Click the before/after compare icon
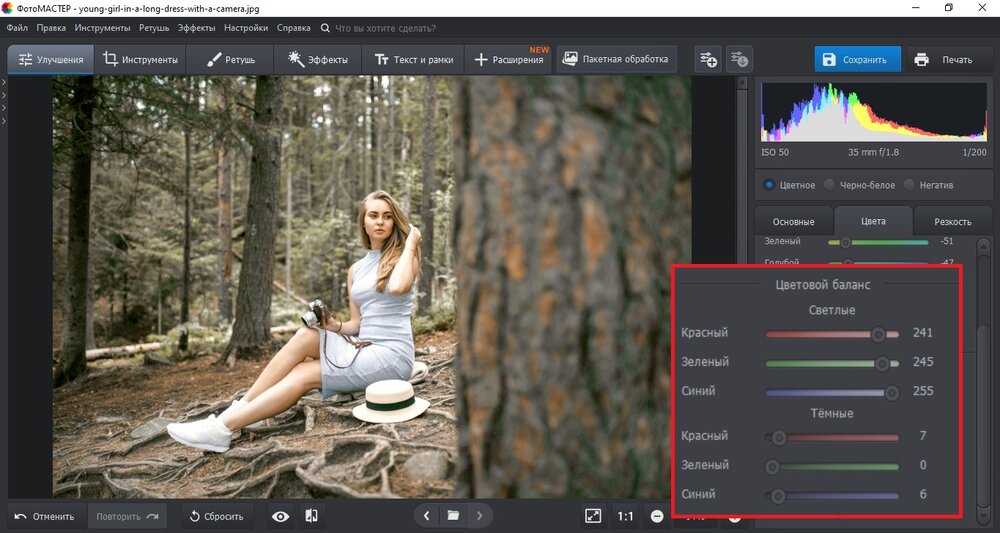This screenshot has height=533, width=1000. [312, 516]
